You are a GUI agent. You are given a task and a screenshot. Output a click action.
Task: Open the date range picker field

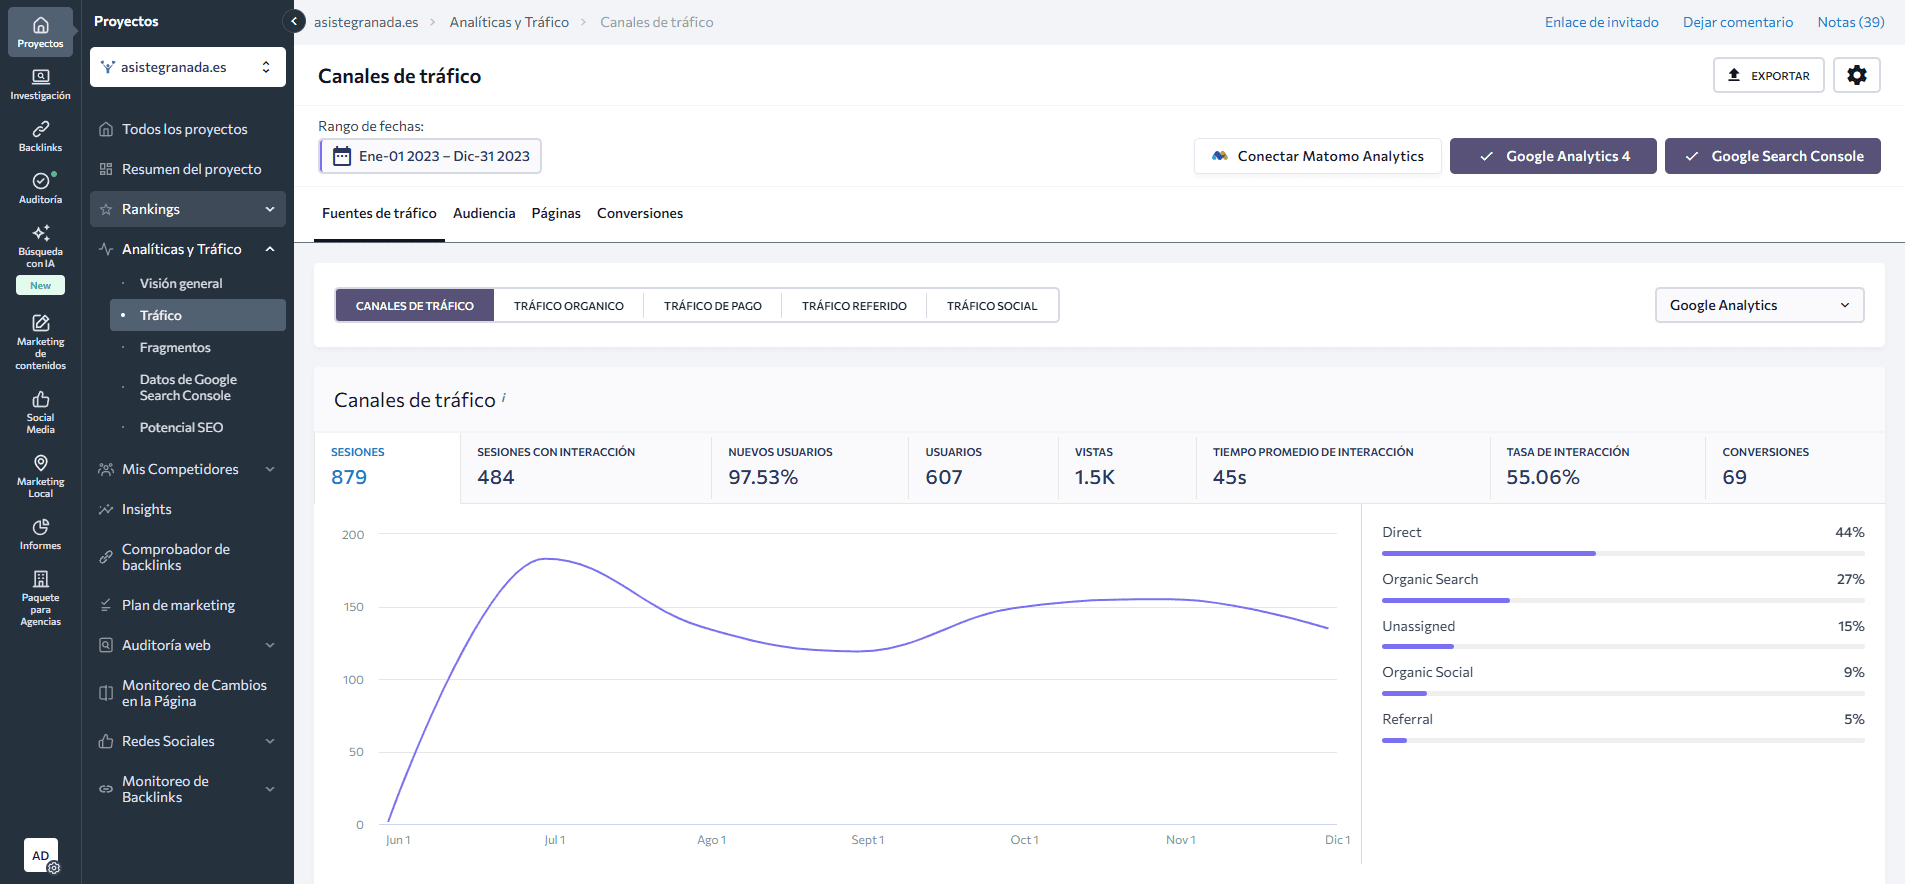pyautogui.click(x=431, y=157)
